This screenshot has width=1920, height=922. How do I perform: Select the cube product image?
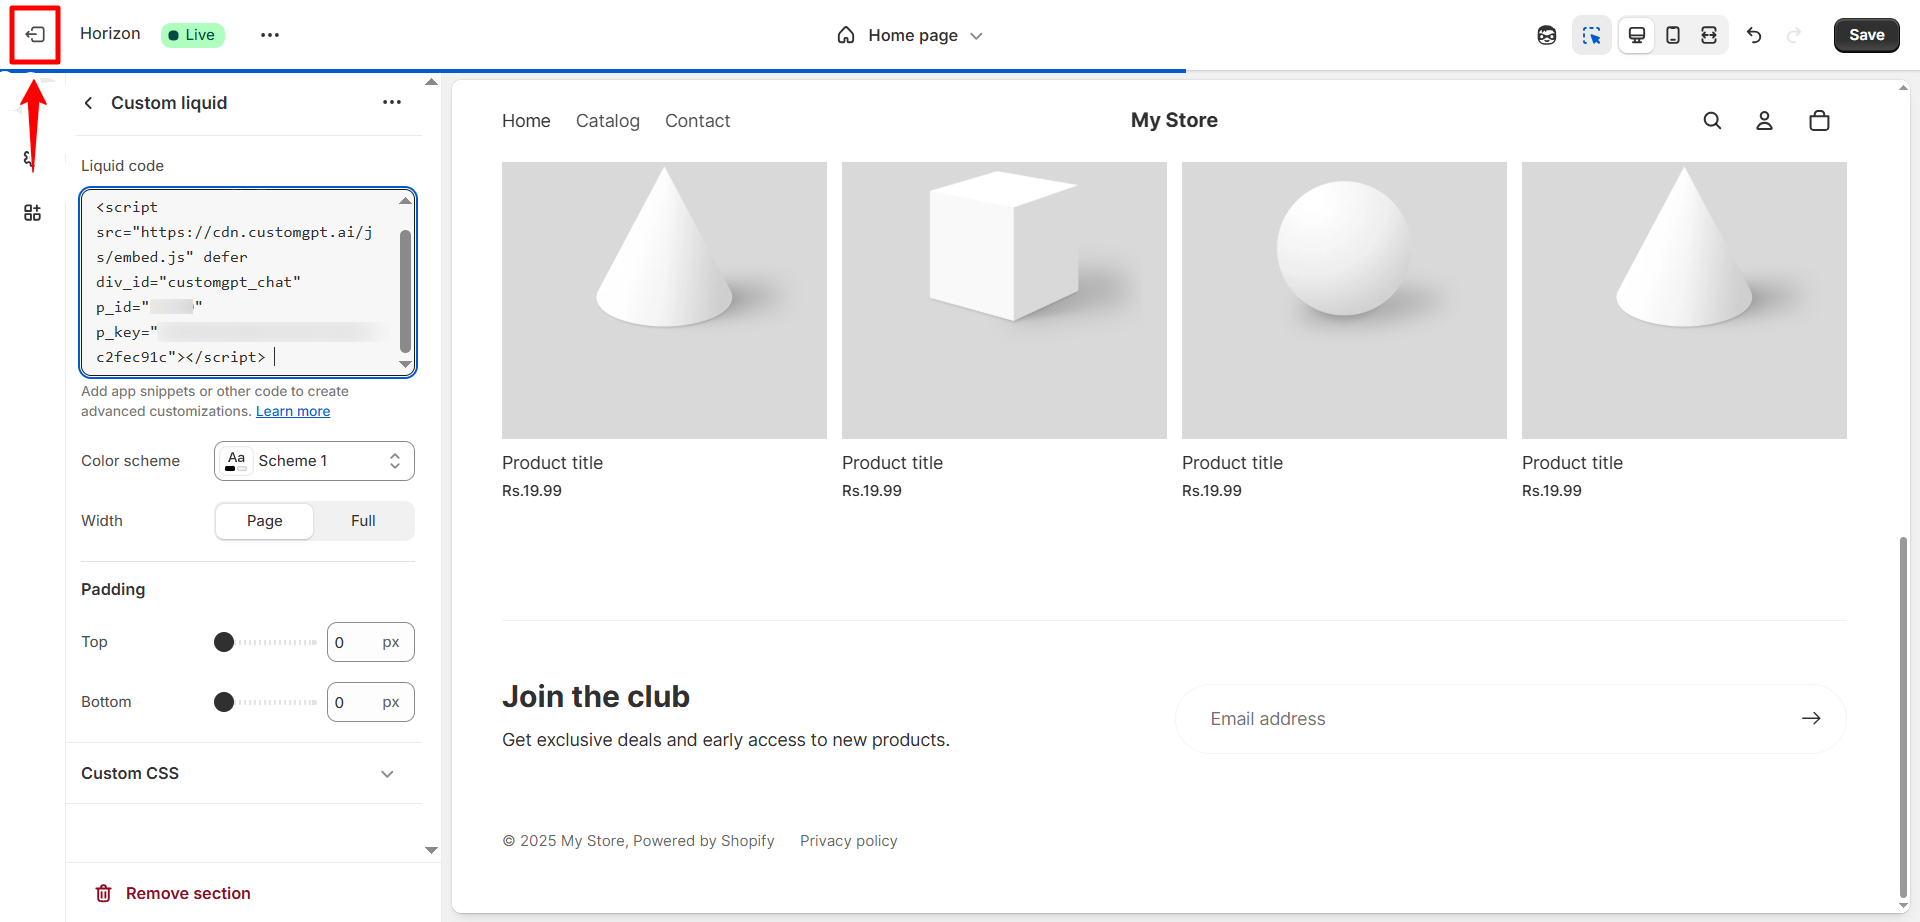pyautogui.click(x=1004, y=300)
